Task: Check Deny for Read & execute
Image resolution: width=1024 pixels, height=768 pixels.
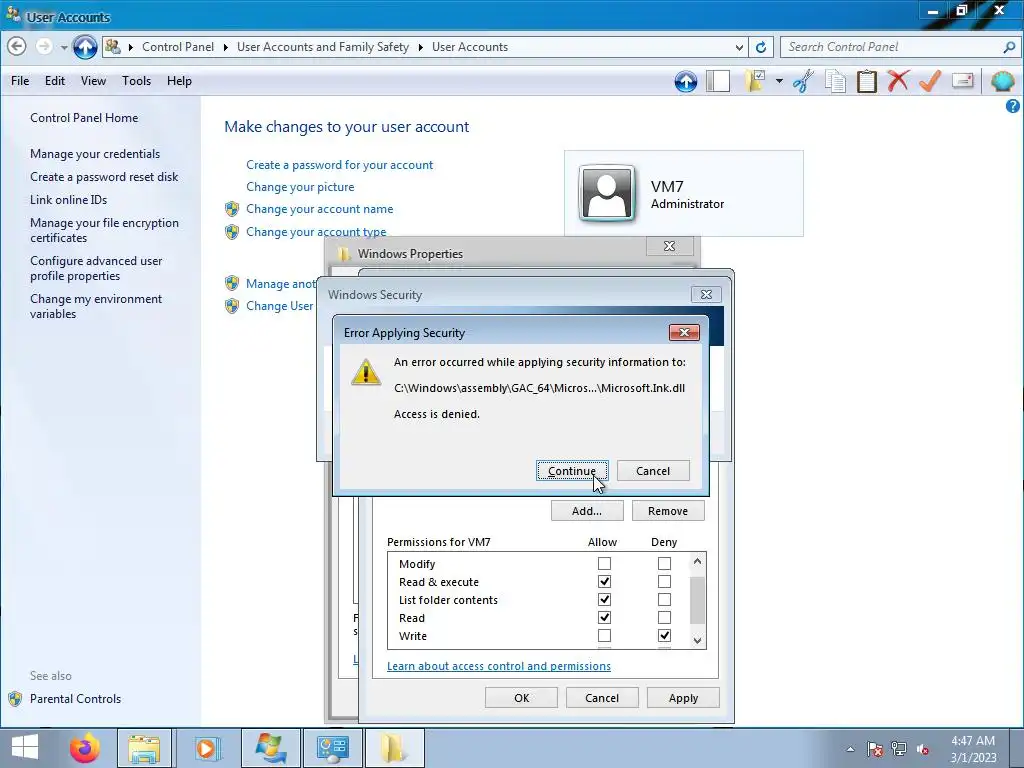Action: tap(664, 581)
